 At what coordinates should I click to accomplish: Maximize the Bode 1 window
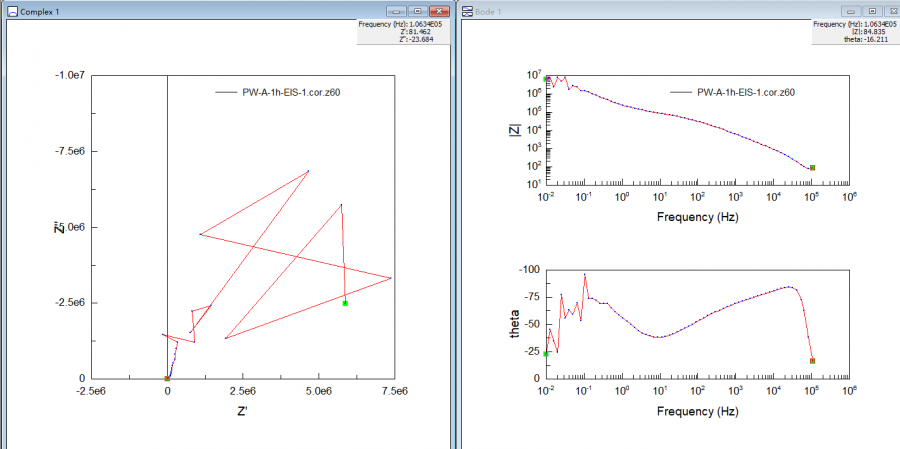point(871,11)
